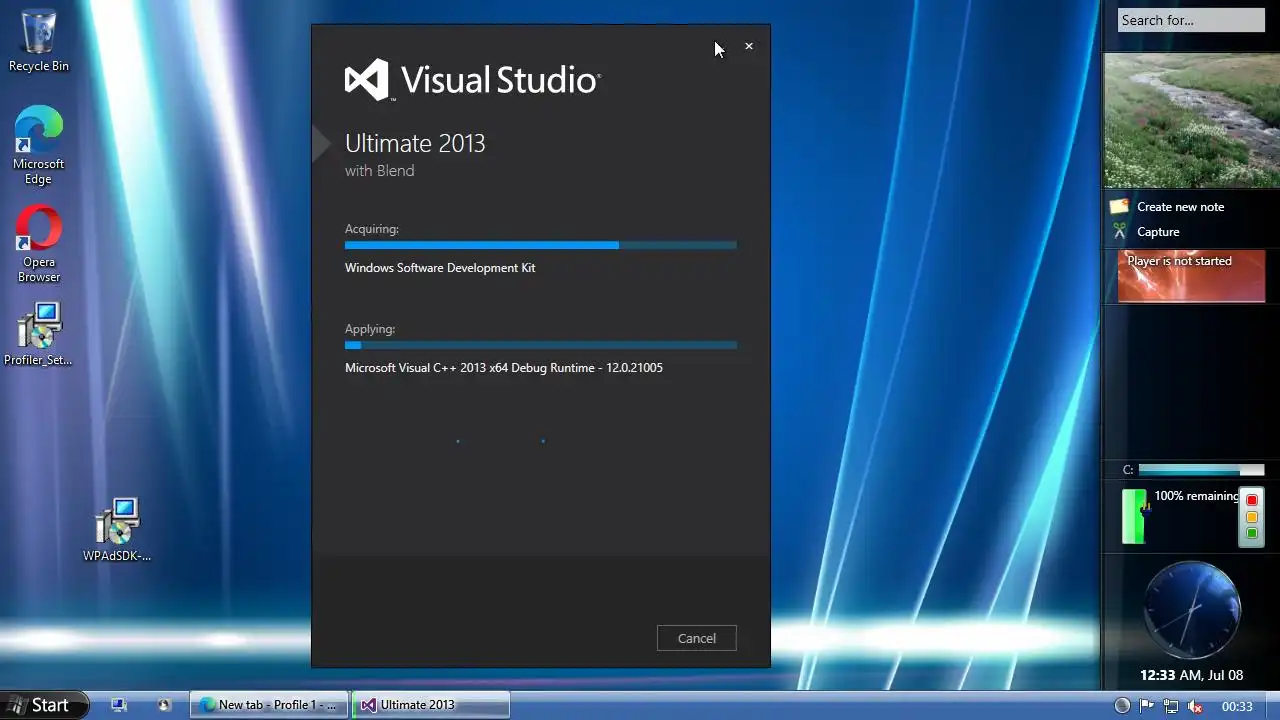Click the show desktop quick launch icon

tap(119, 705)
